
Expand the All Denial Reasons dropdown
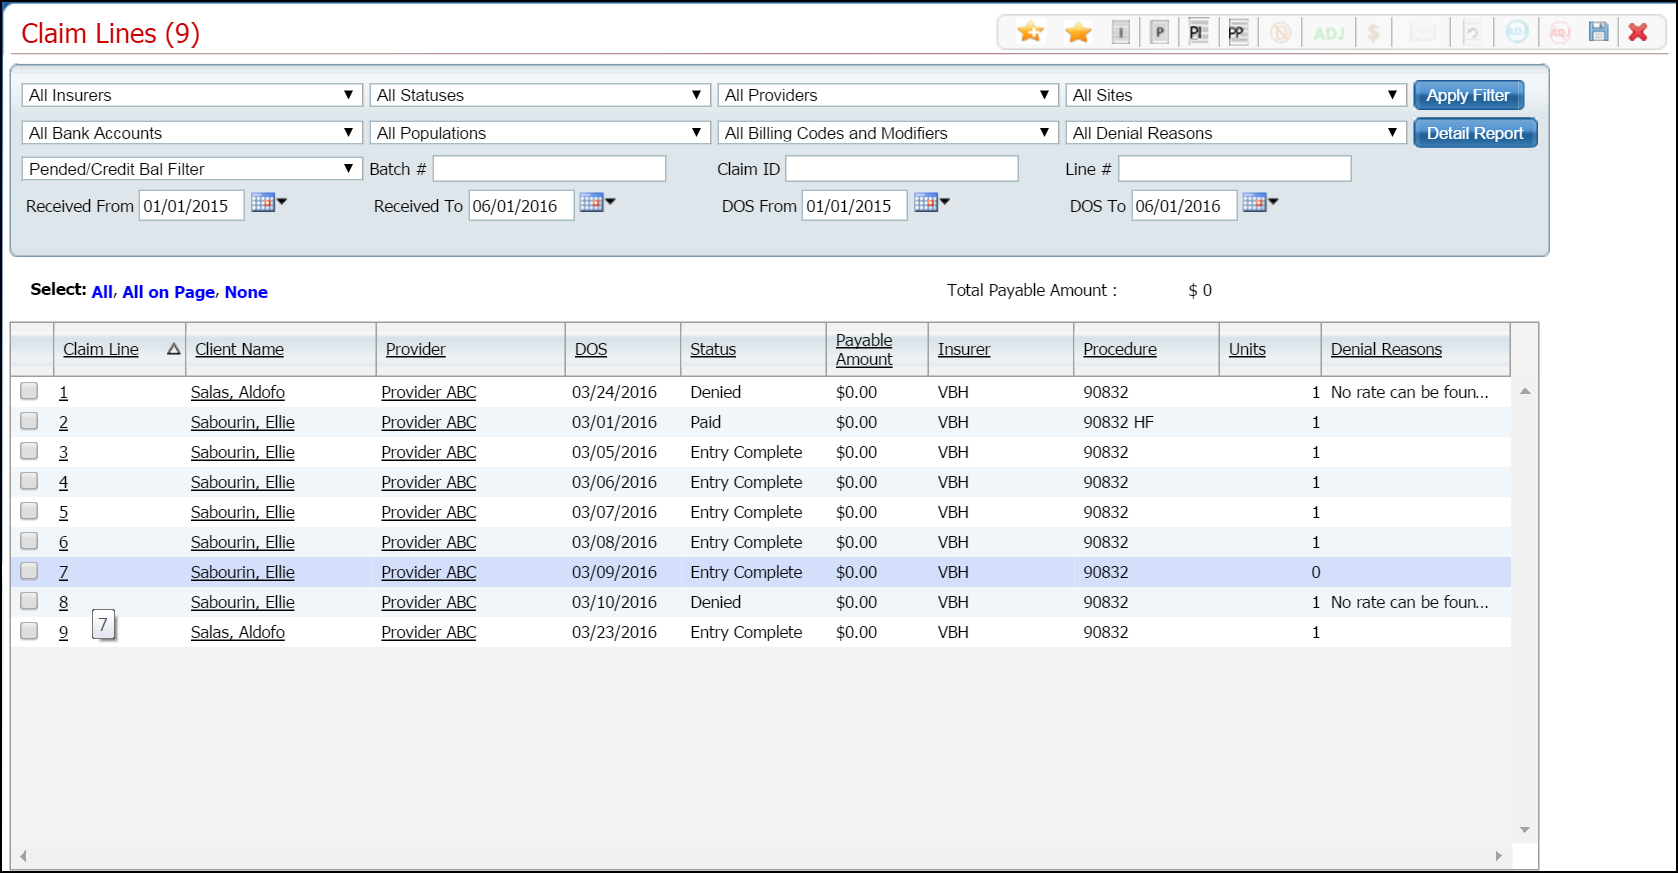[1235, 133]
